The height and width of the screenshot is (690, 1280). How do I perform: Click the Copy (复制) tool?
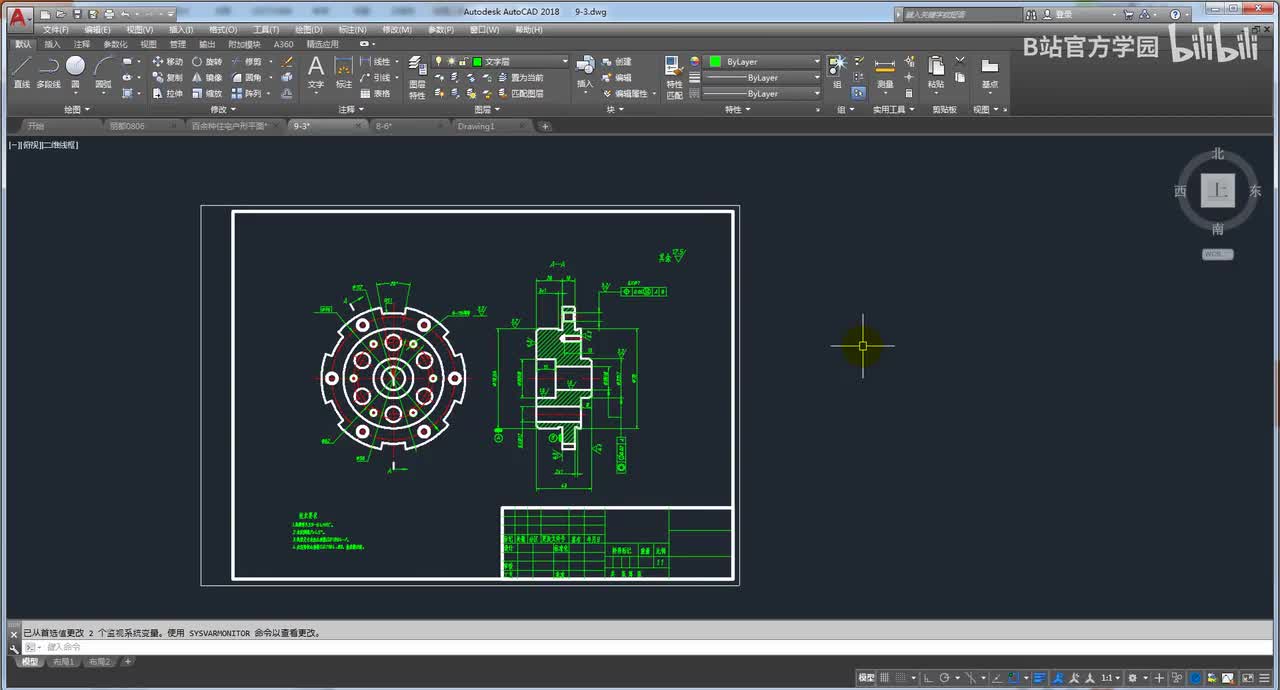pyautogui.click(x=167, y=77)
